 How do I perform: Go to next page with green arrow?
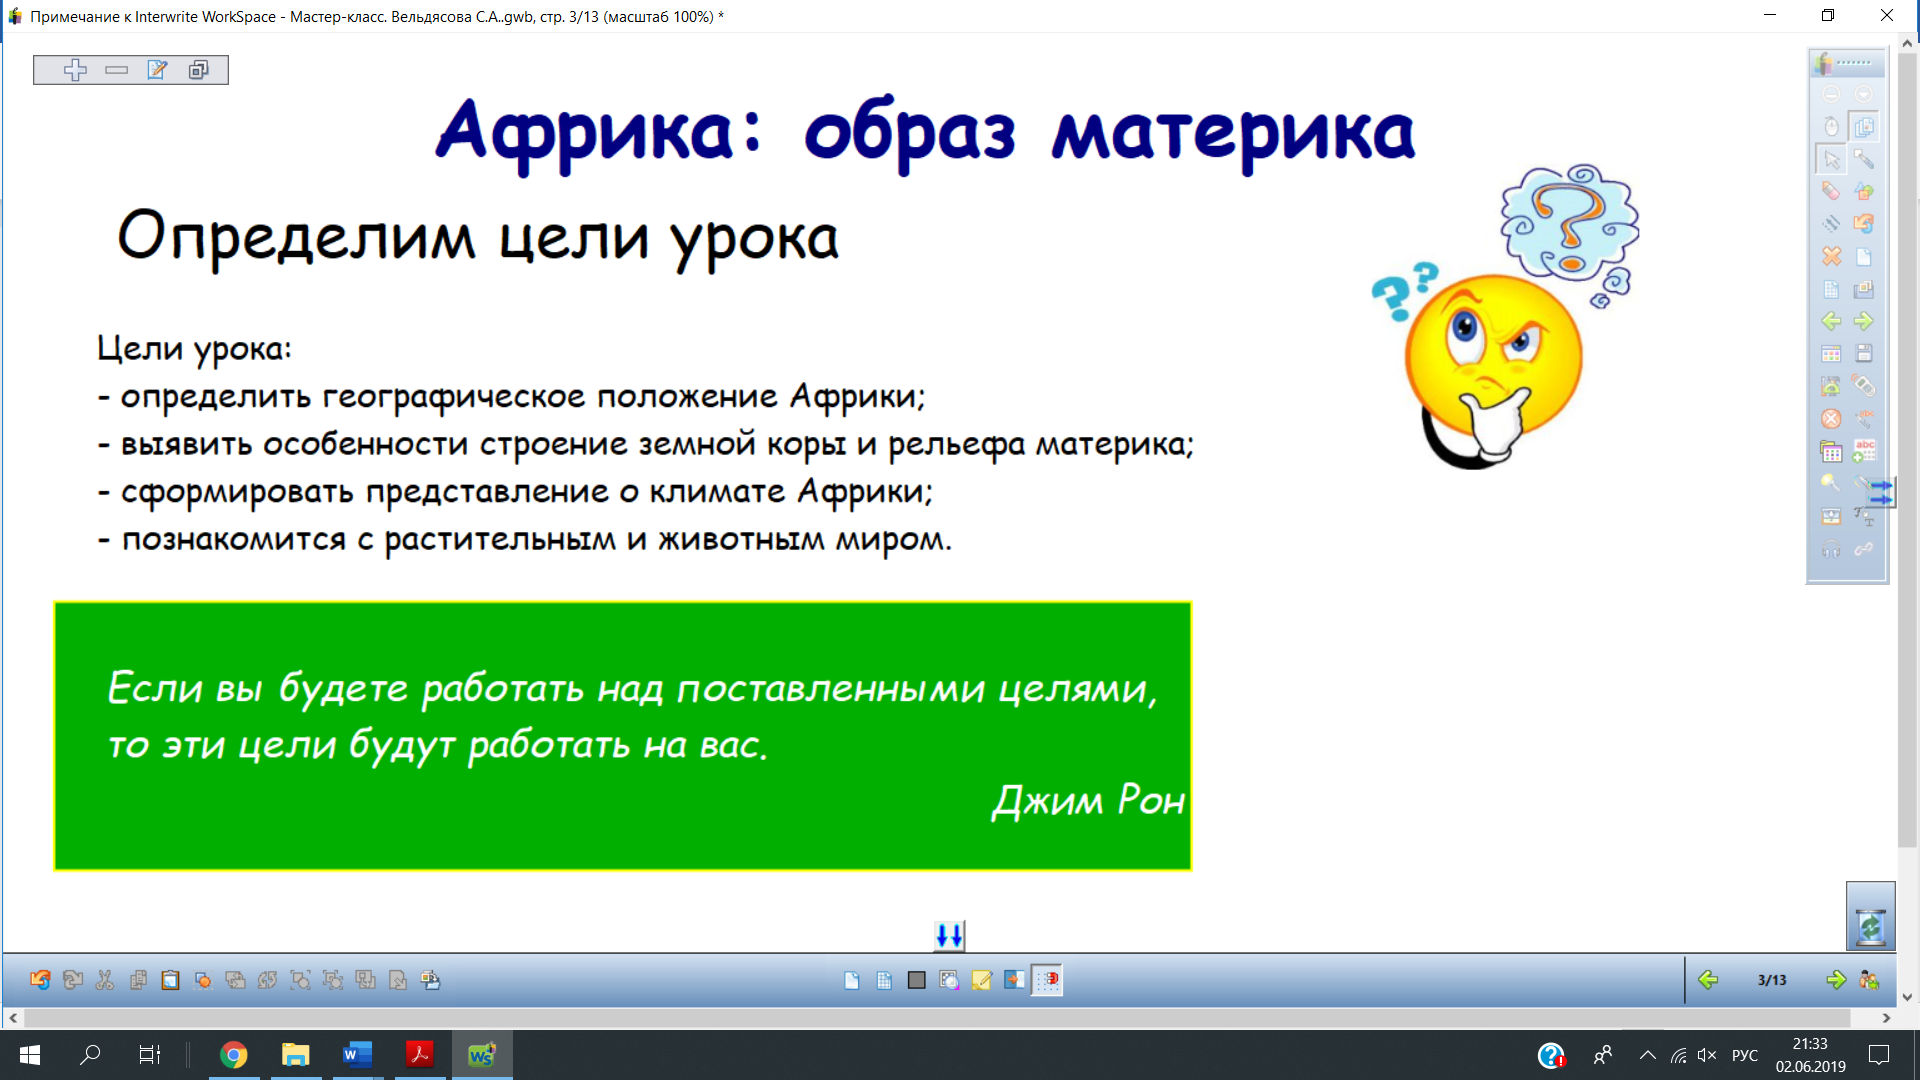[x=1835, y=980]
